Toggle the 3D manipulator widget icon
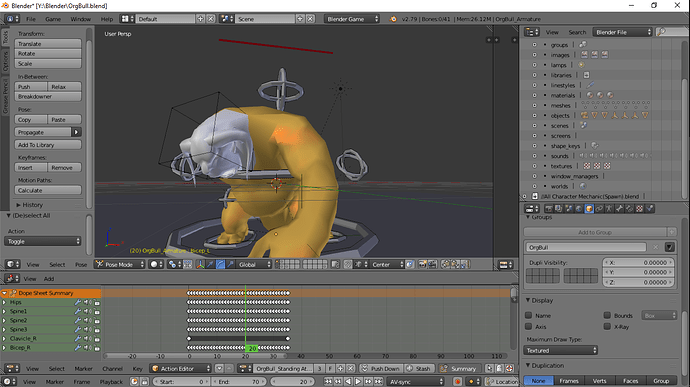 (200, 264)
